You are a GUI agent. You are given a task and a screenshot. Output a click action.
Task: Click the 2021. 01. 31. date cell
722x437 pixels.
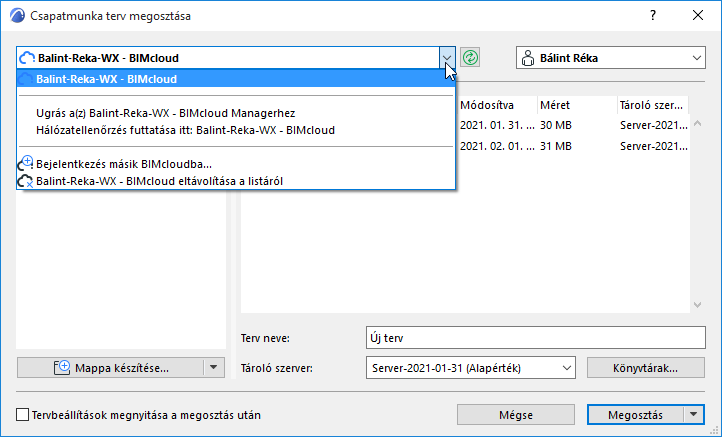click(x=497, y=125)
